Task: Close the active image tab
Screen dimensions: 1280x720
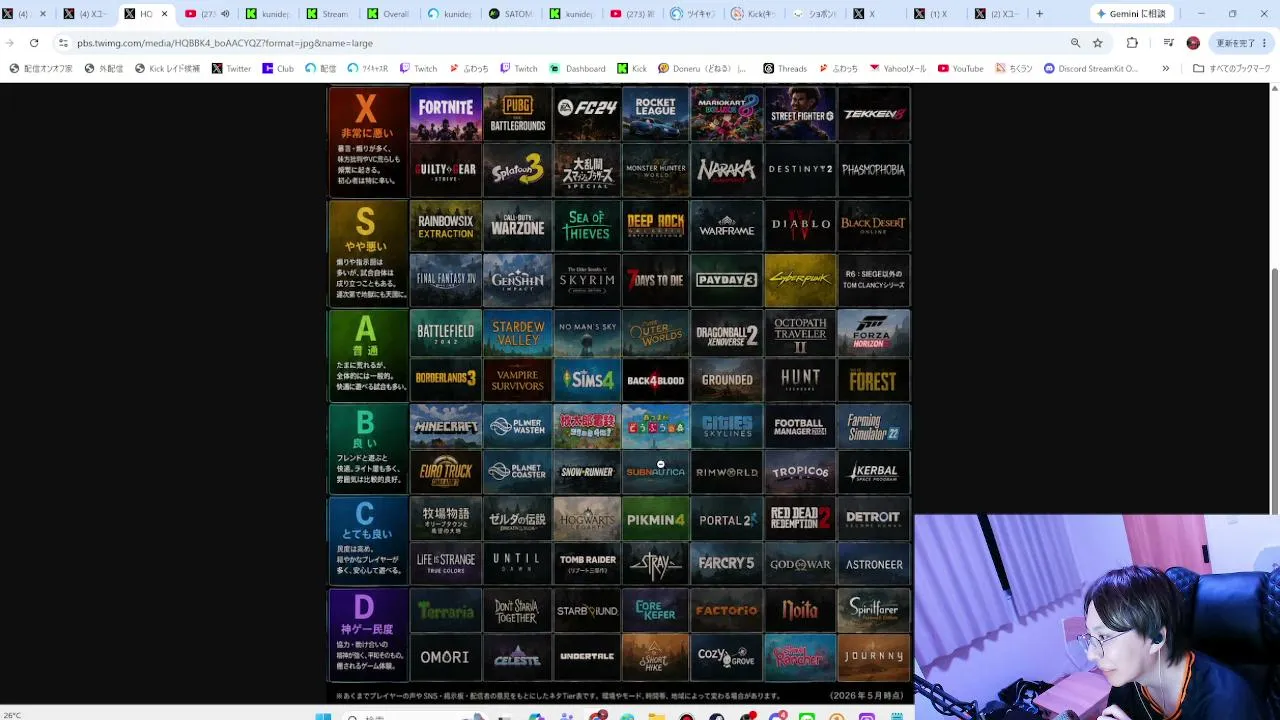Action: (164, 14)
